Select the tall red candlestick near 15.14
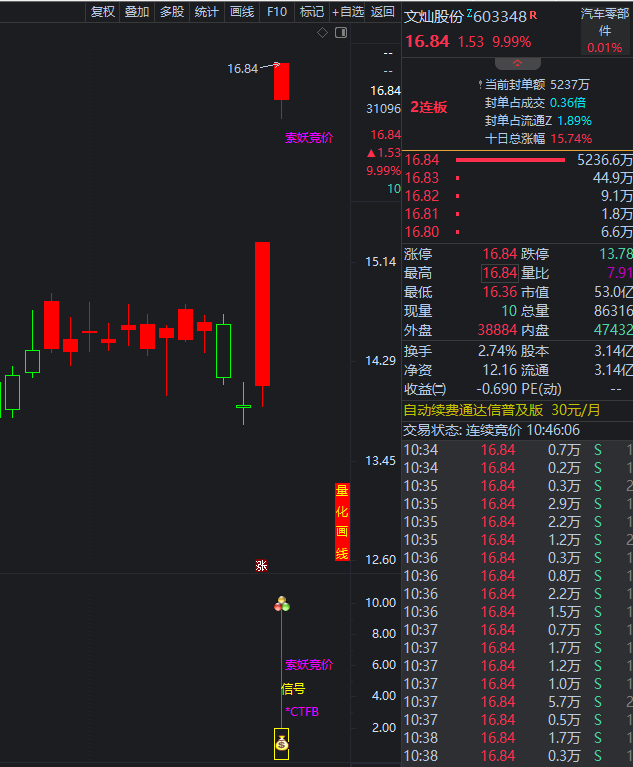The height and width of the screenshot is (767, 633). pyautogui.click(x=262, y=314)
